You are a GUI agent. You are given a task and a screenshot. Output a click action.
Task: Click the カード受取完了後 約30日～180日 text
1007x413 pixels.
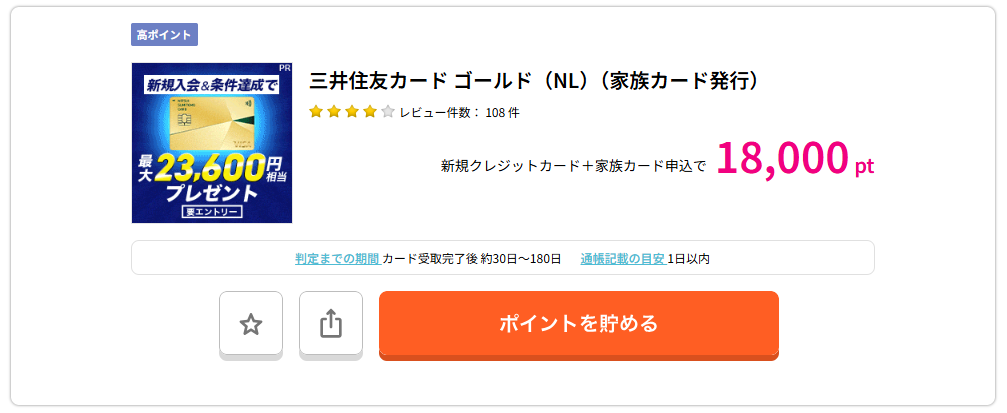point(472,258)
